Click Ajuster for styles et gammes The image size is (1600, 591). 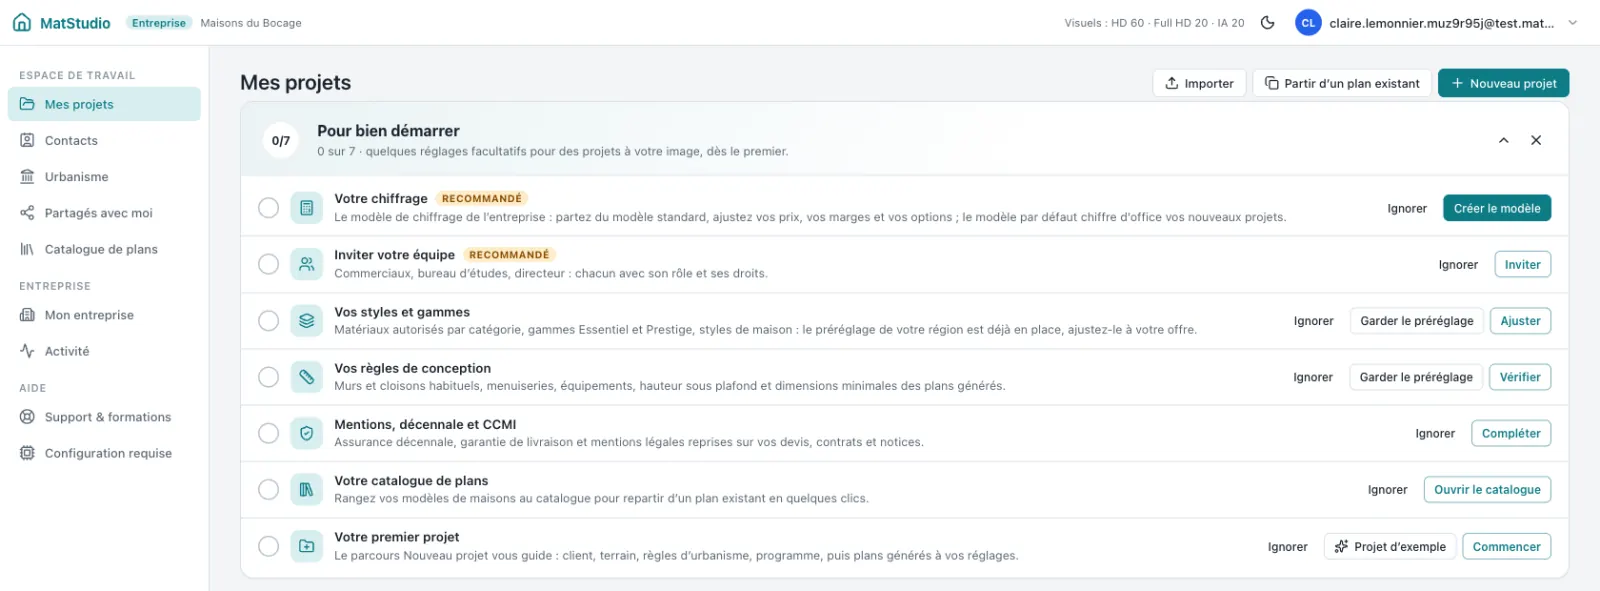1520,321
